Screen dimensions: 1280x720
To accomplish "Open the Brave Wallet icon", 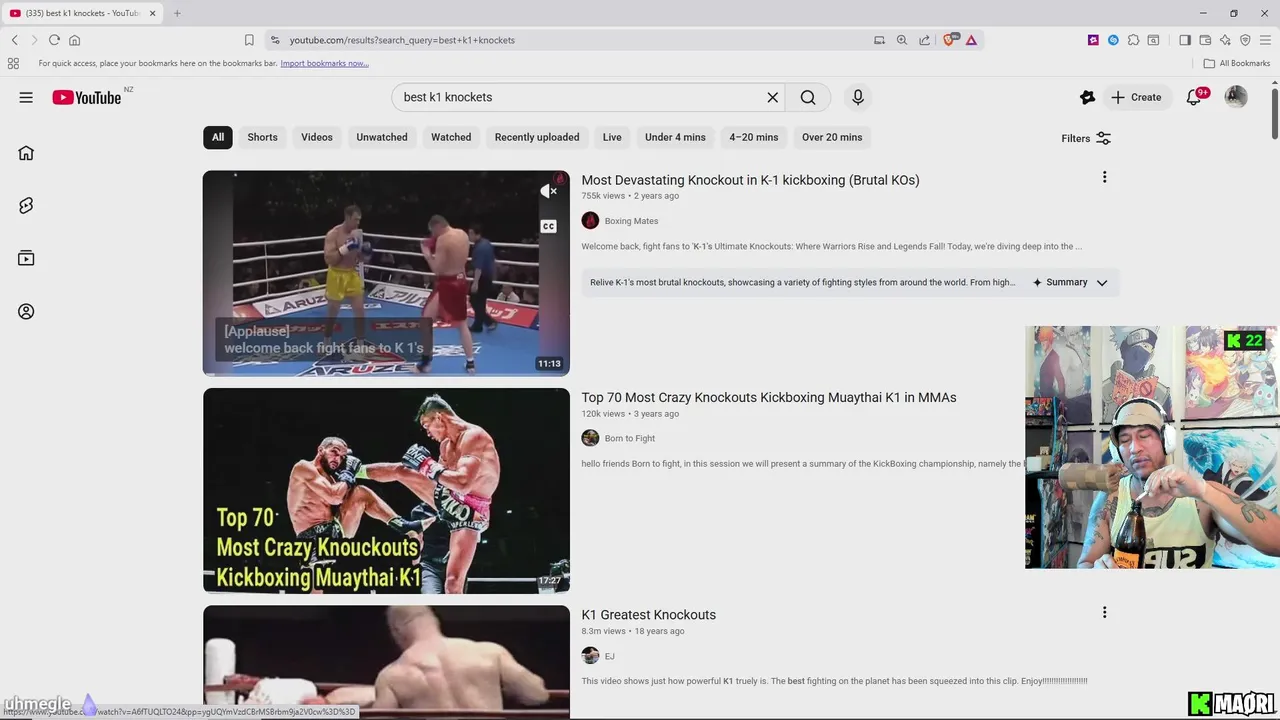I will [x=1205, y=40].
